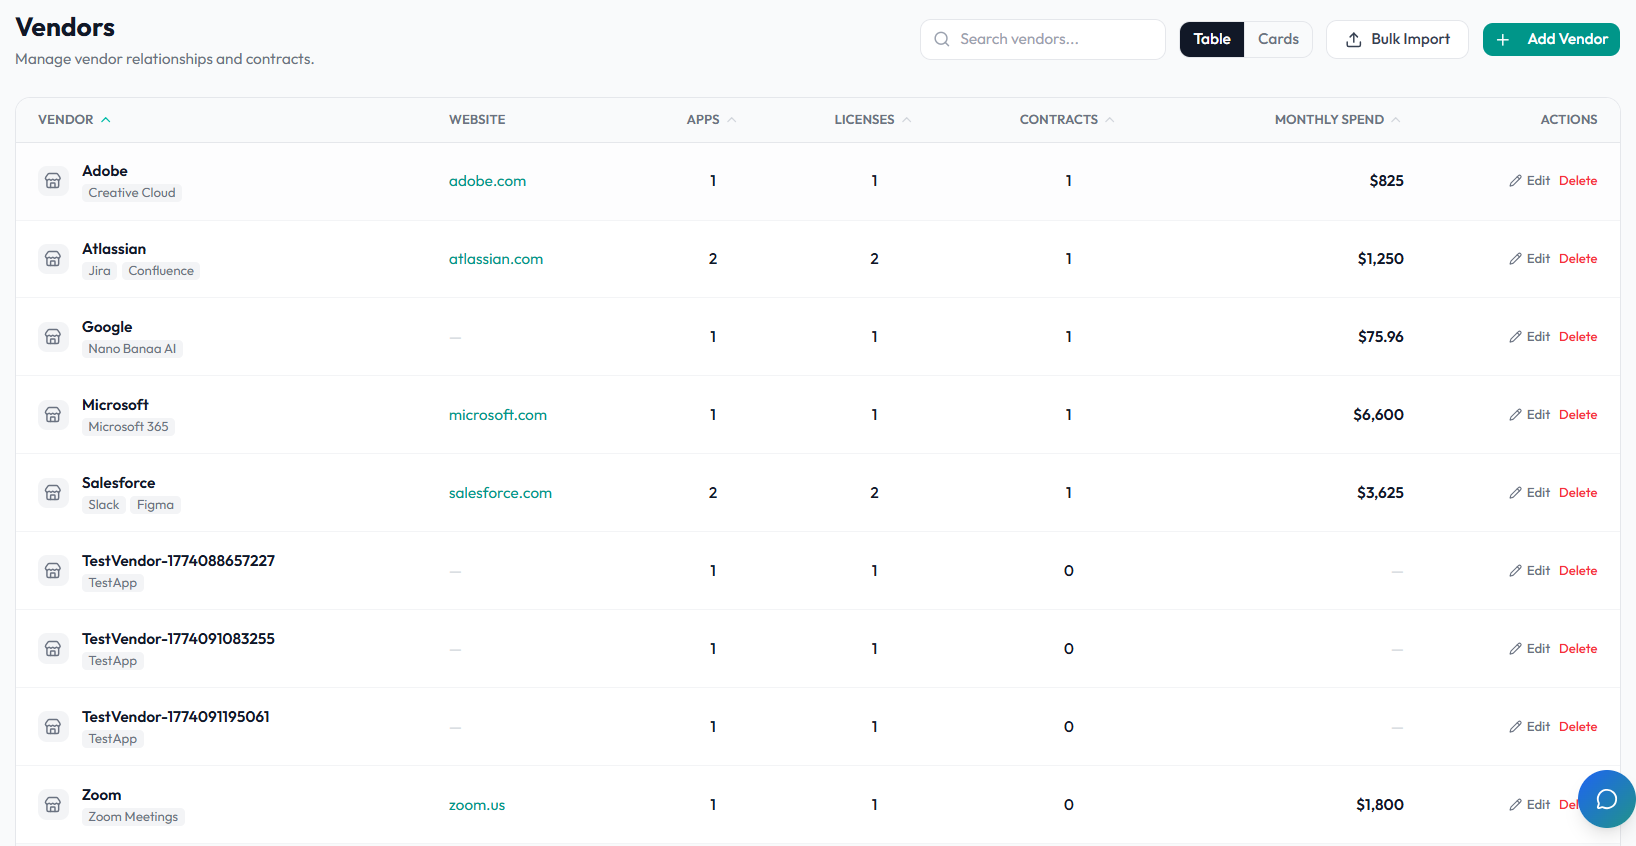Delete the Salesforce vendor
The height and width of the screenshot is (846, 1636).
(1578, 493)
